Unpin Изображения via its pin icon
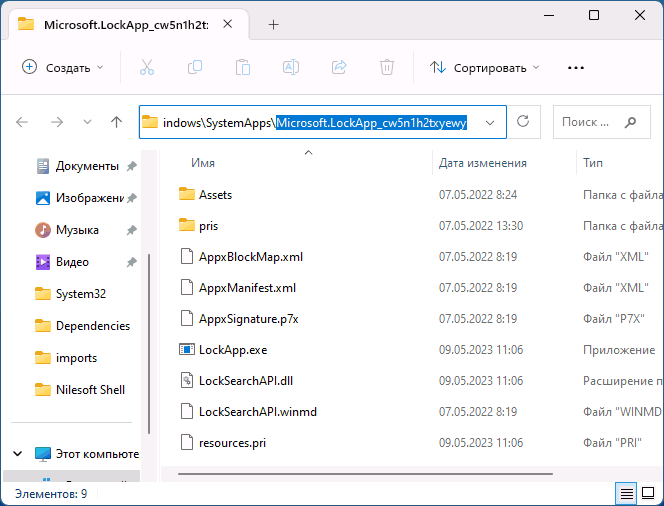The image size is (664, 506). [132, 198]
